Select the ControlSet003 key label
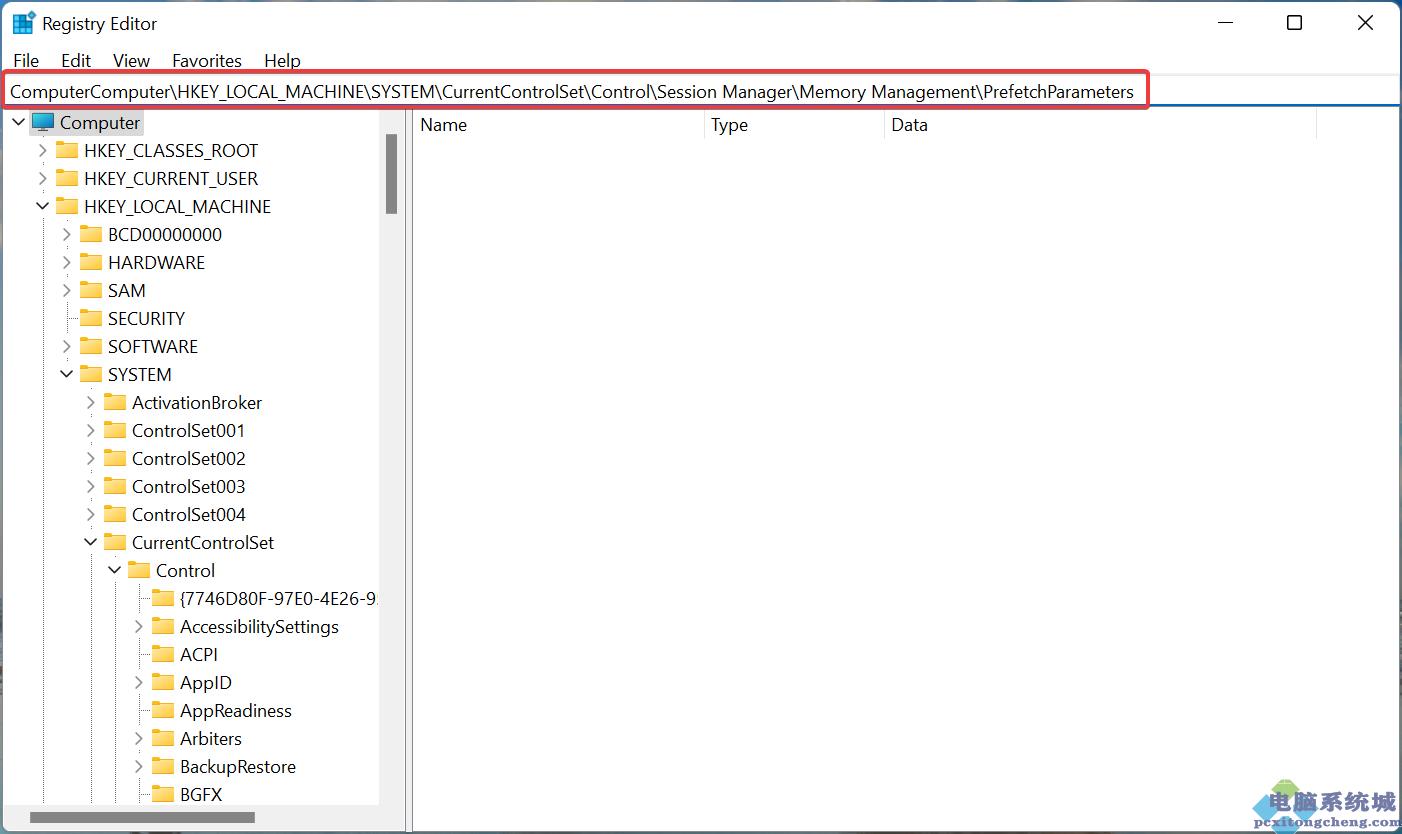Screen dimensions: 1402x834 pos(188,486)
